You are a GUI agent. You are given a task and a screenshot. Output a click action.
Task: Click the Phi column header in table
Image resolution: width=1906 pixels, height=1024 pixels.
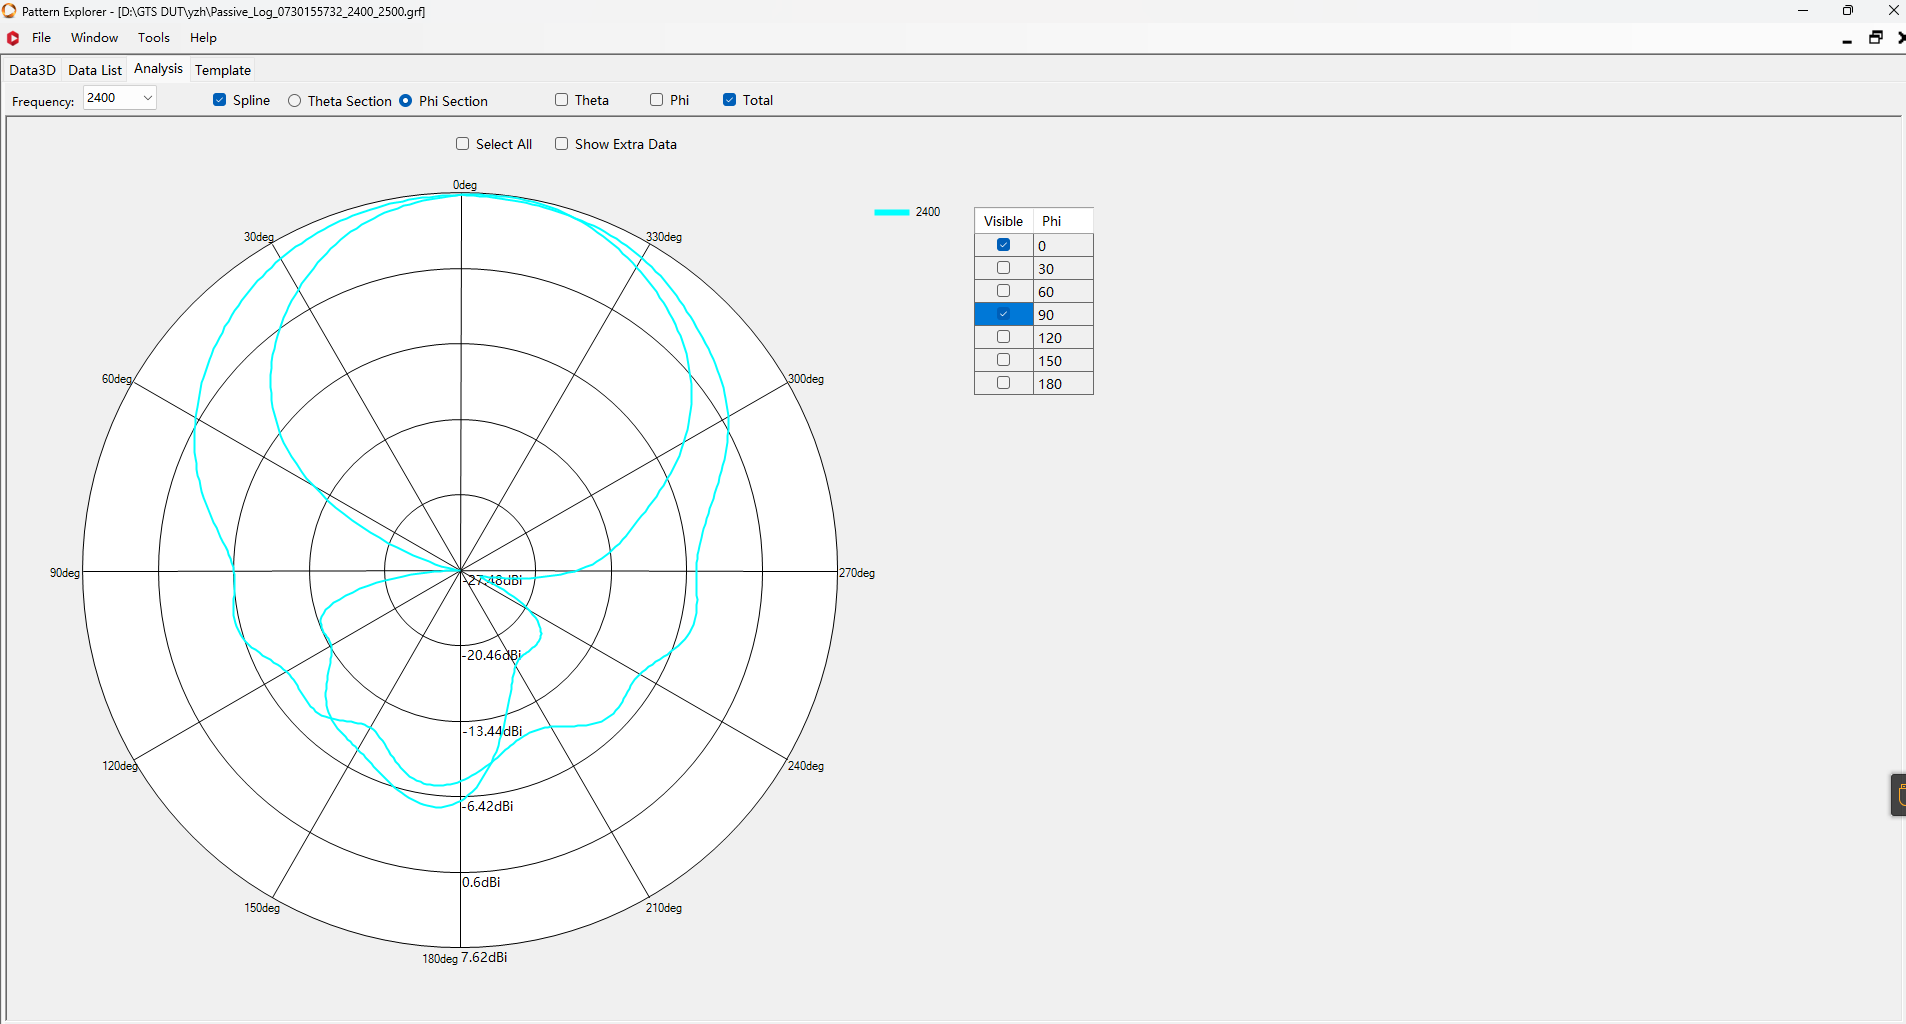pyautogui.click(x=1063, y=221)
